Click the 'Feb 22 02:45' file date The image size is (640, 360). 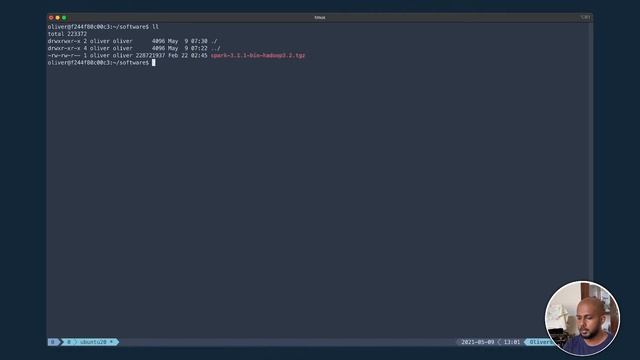(x=188, y=55)
